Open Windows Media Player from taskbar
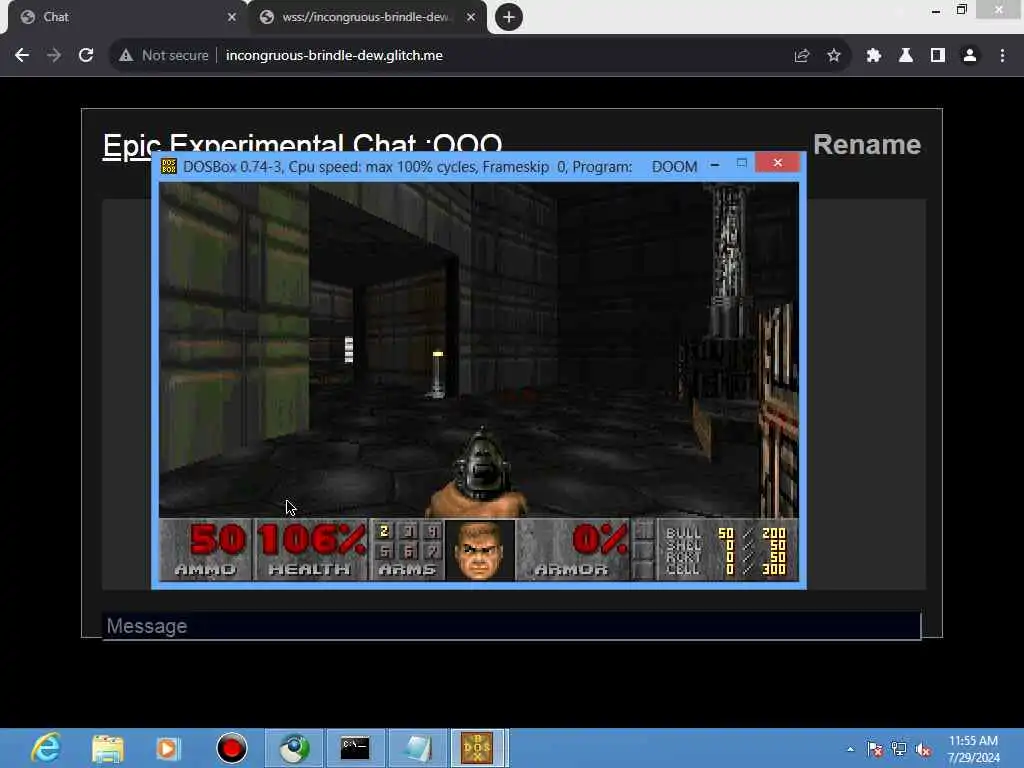Viewport: 1024px width, 768px height. [168, 748]
